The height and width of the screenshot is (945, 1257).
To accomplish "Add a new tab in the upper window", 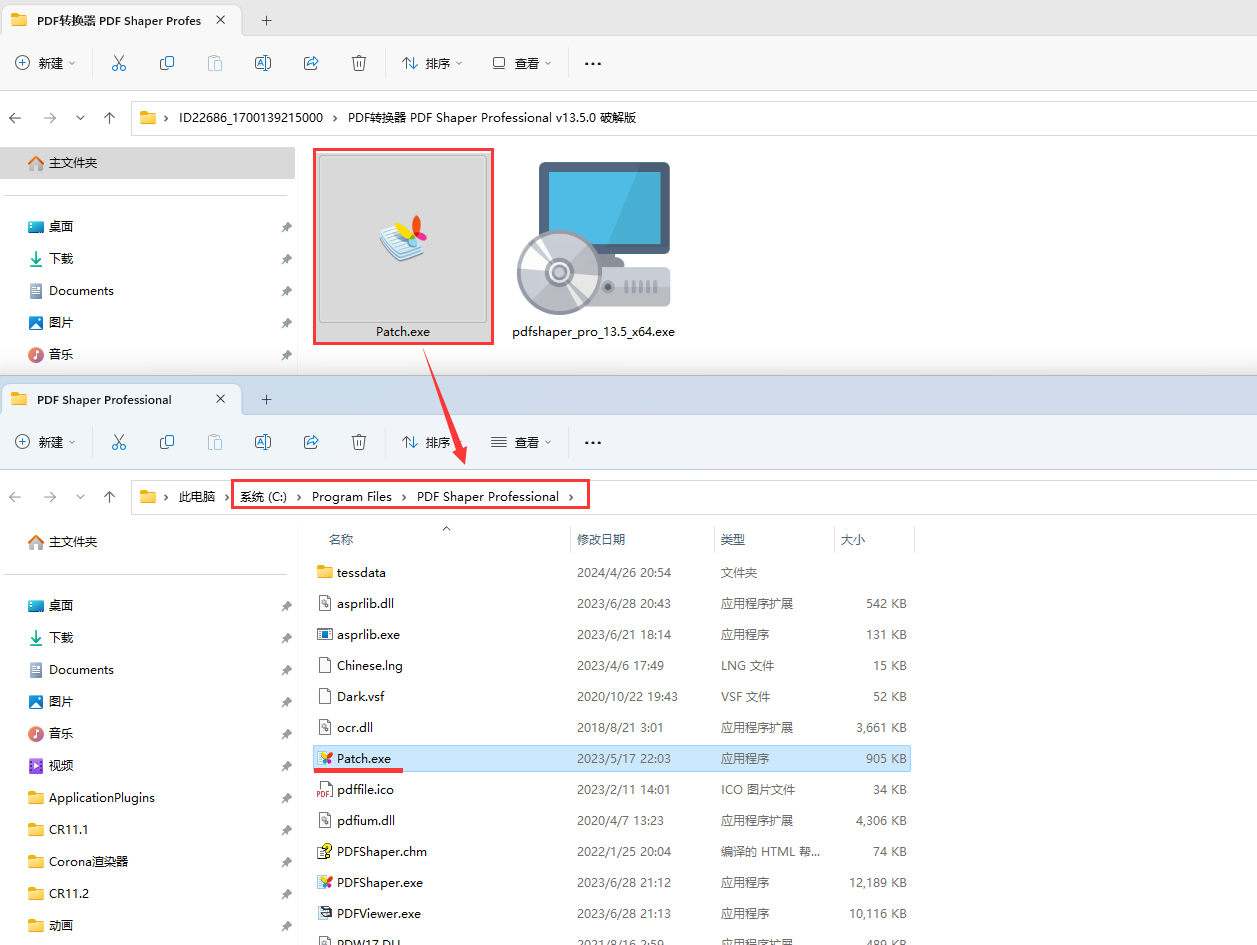I will pos(266,20).
